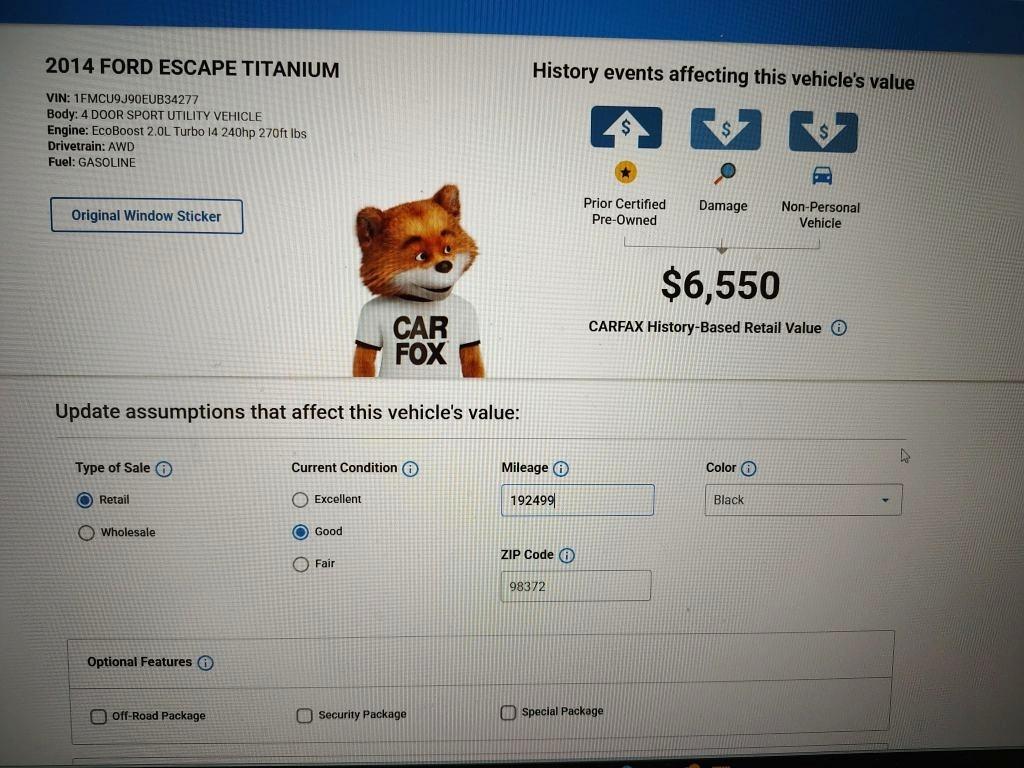Open the Optional Features info icon
This screenshot has width=1024, height=768.
(205, 663)
